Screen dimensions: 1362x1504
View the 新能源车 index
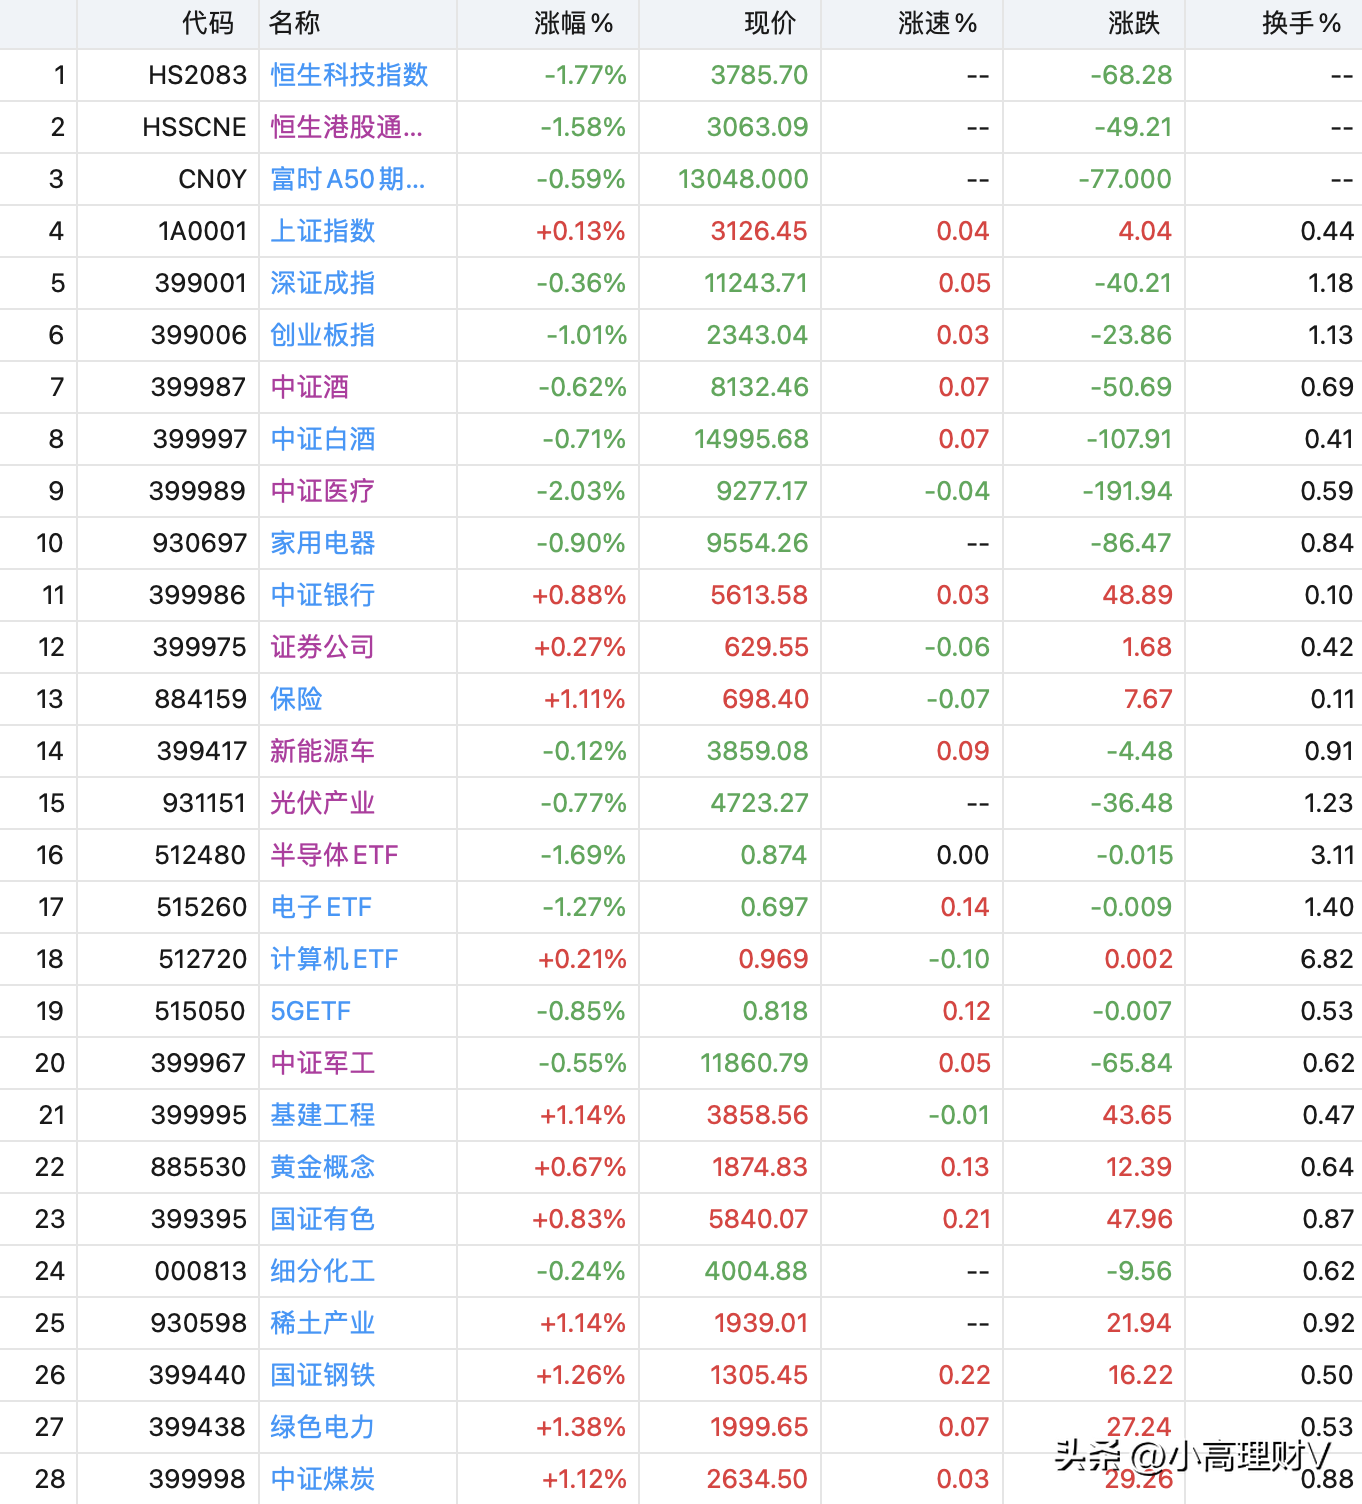321,751
